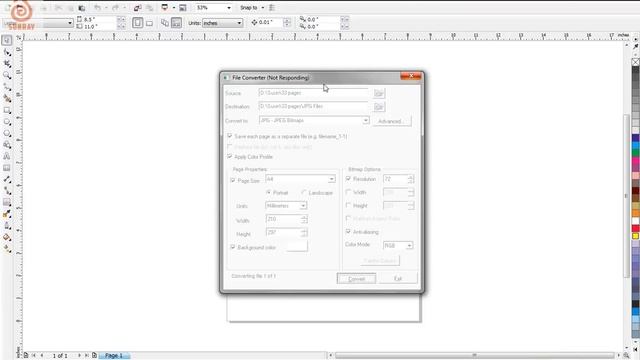Set landscape orientation in property bar
Image resolution: width=640 pixels, height=360 pixels.
(149, 23)
